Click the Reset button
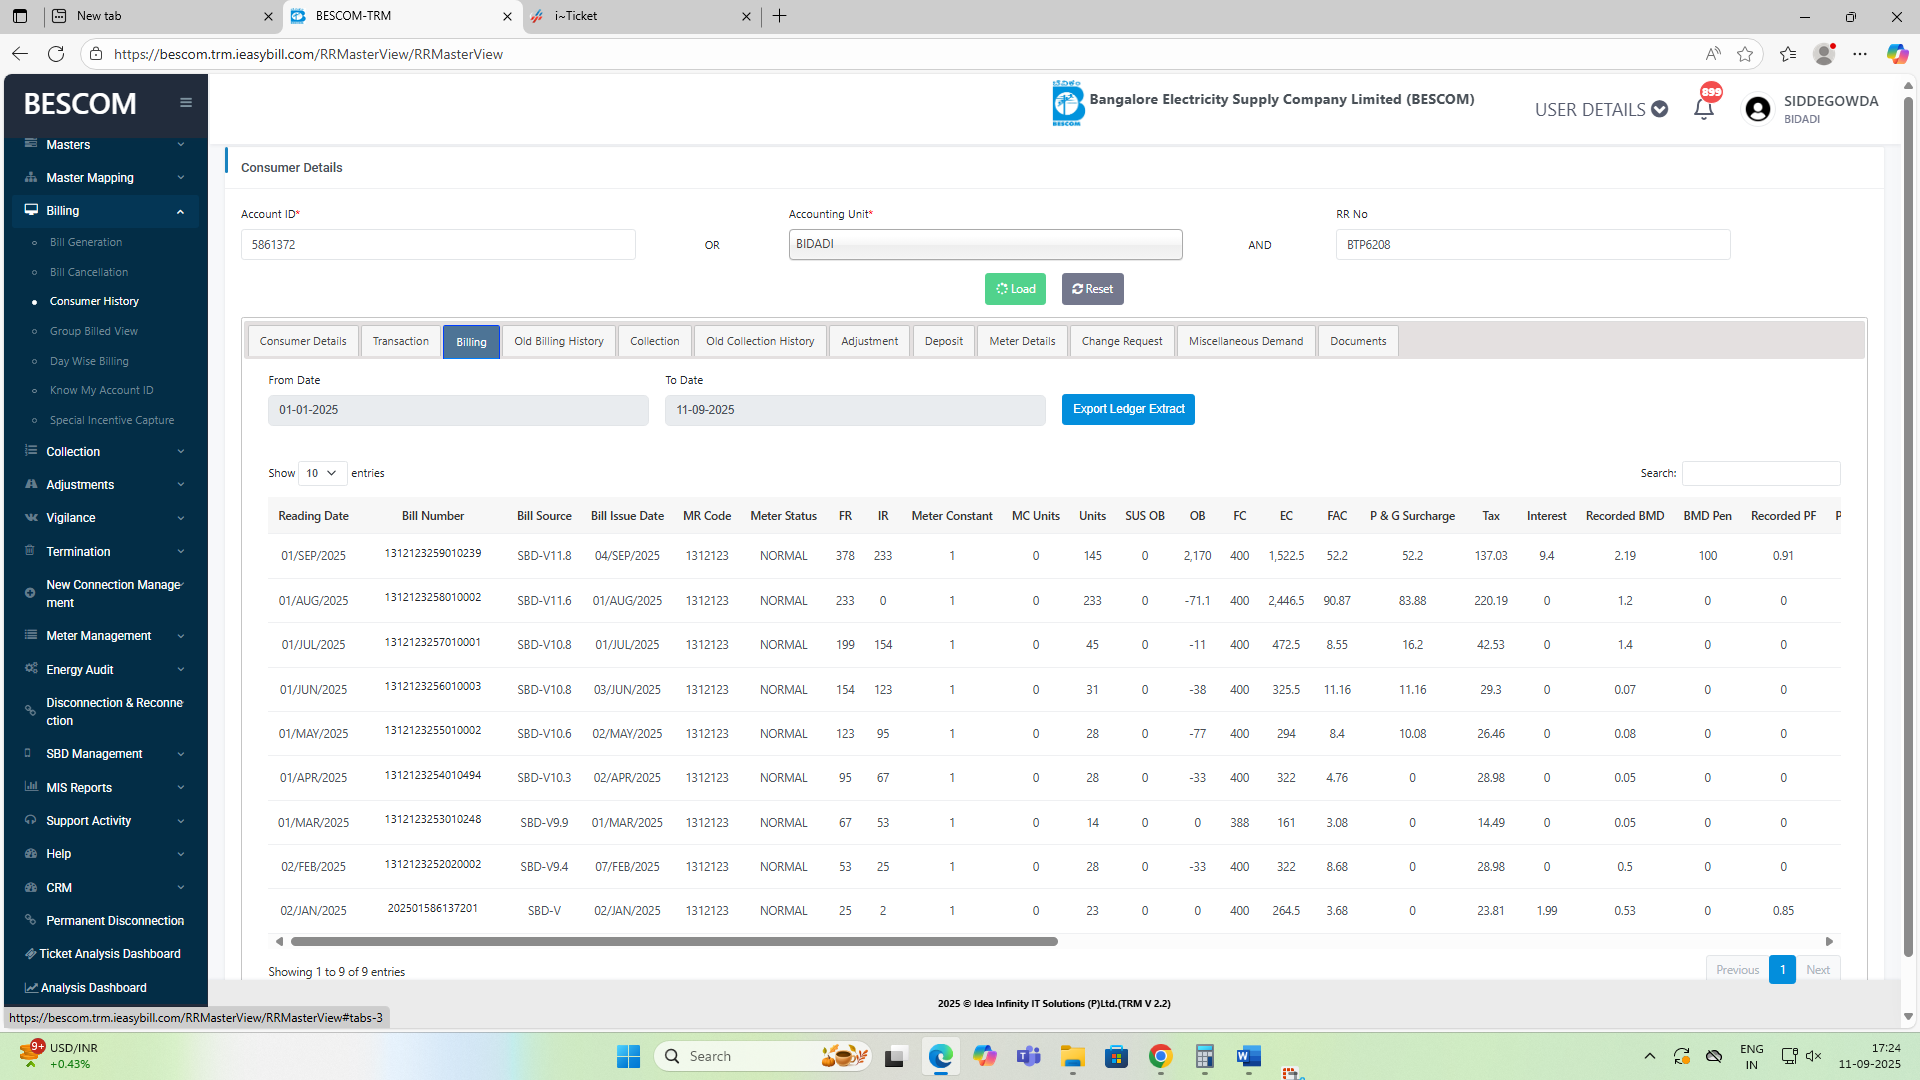 click(1092, 289)
